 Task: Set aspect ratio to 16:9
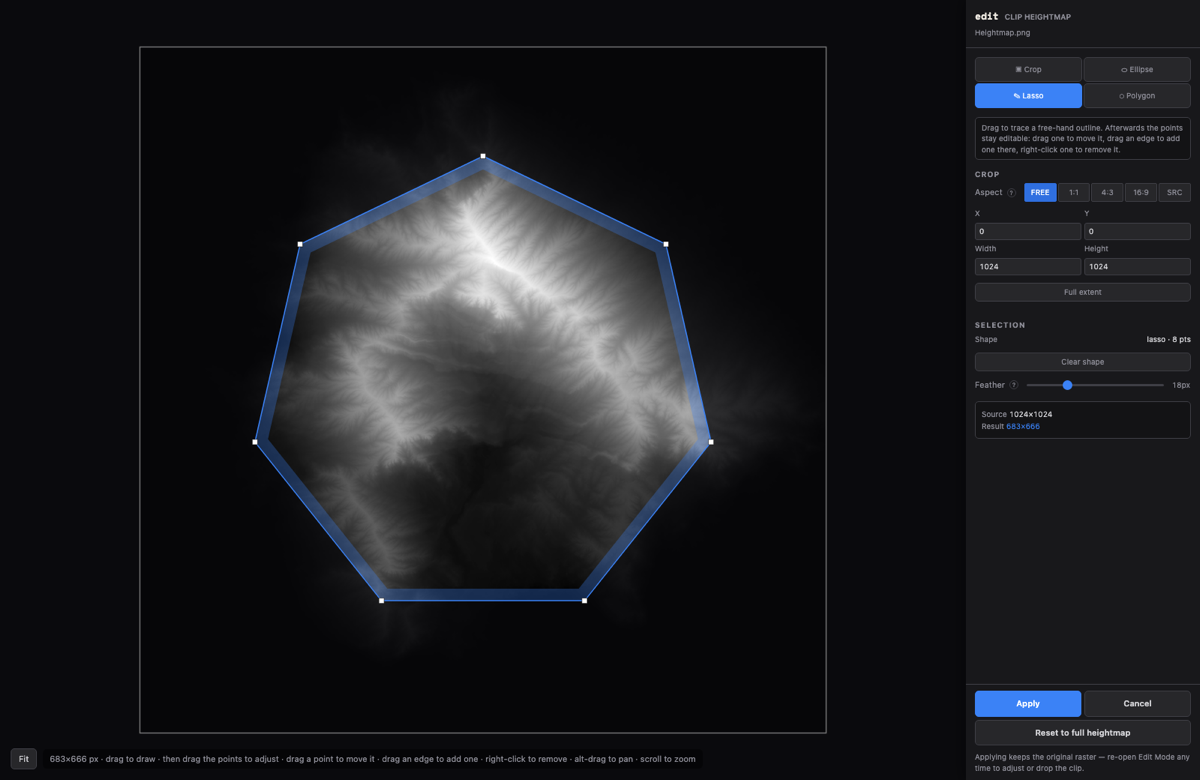1141,192
